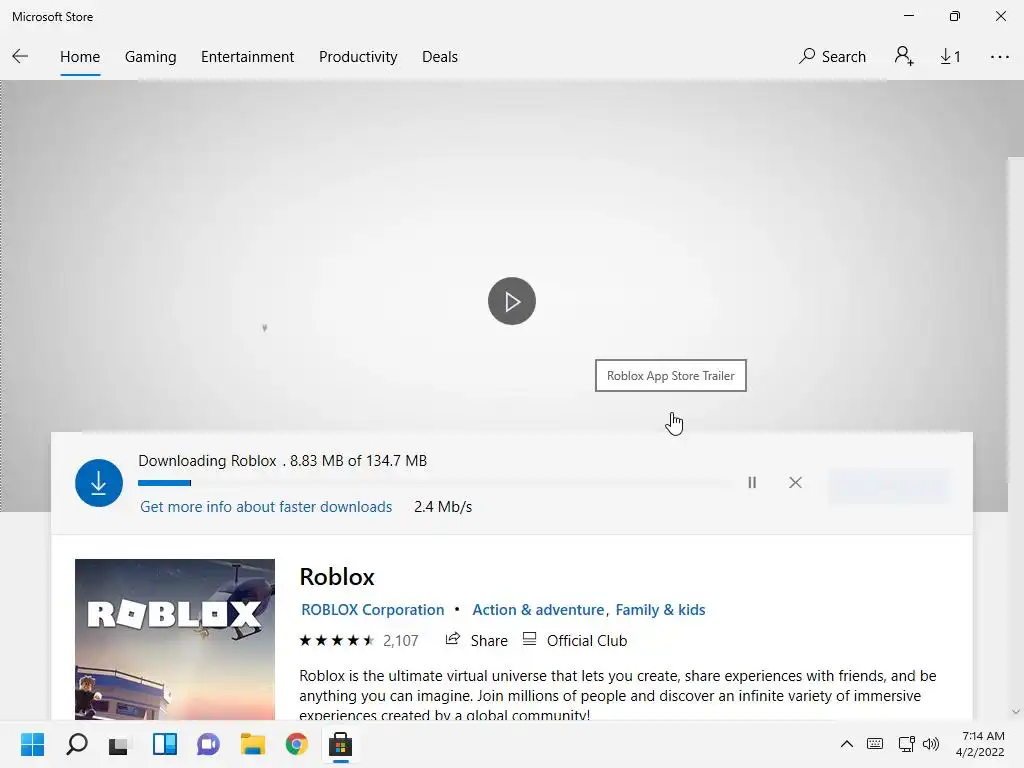
Task: Click the download progress bar
Action: 434,483
